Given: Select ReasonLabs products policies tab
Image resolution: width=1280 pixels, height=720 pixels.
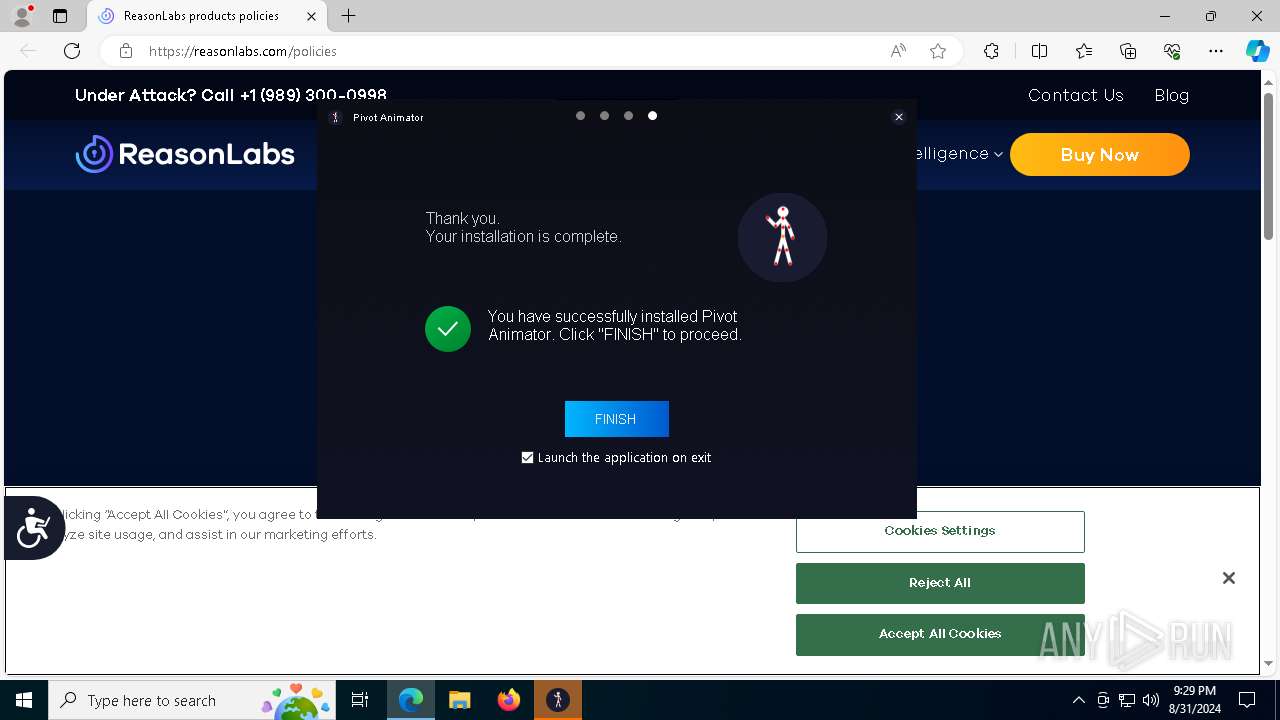Looking at the screenshot, I should point(207,16).
